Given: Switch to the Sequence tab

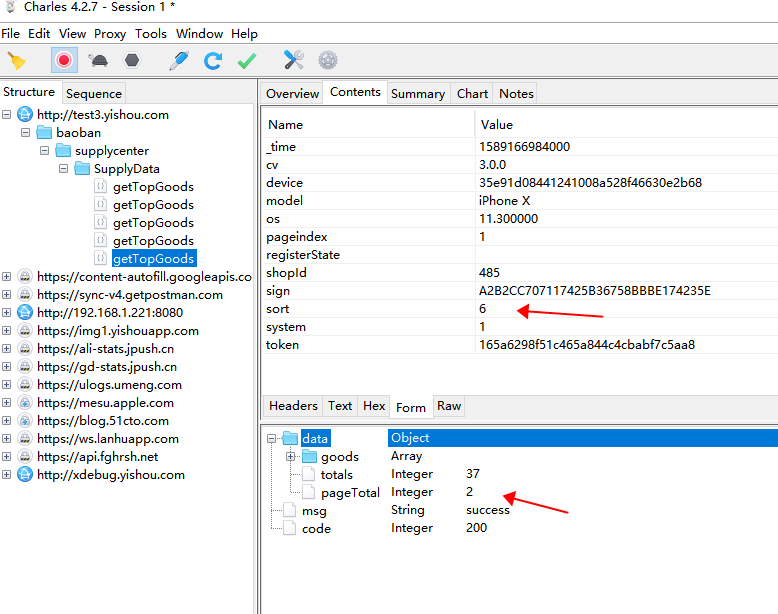Looking at the screenshot, I should (94, 93).
